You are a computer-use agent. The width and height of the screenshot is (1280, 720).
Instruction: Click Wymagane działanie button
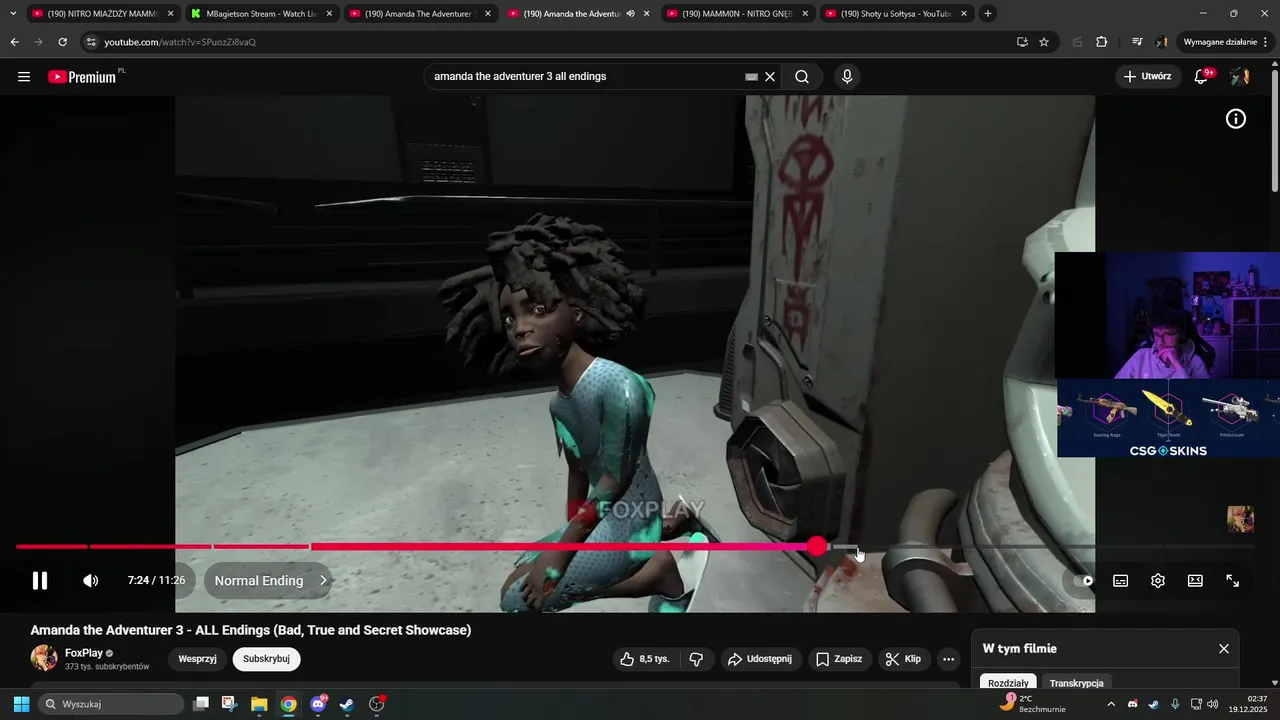tap(1219, 42)
